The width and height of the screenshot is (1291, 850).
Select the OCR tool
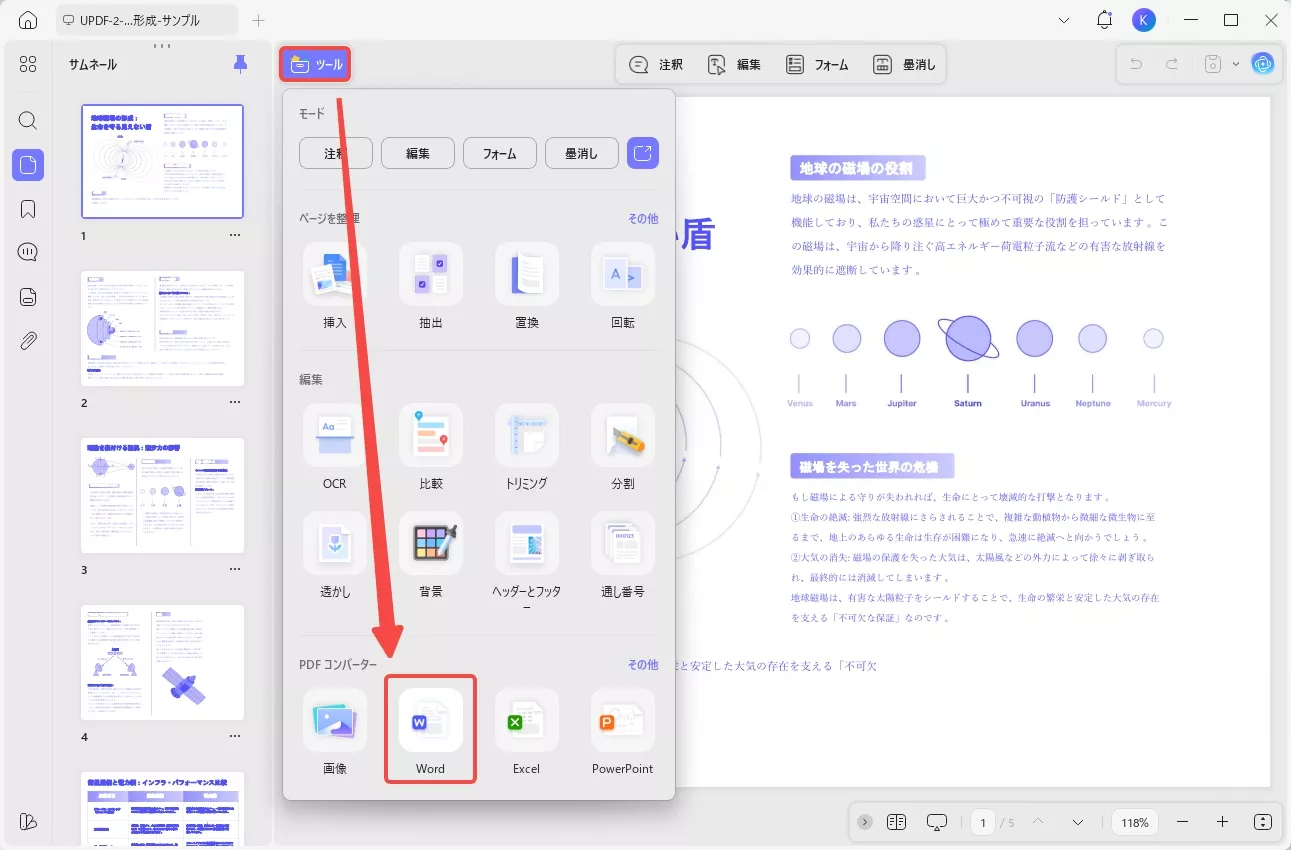tap(334, 449)
